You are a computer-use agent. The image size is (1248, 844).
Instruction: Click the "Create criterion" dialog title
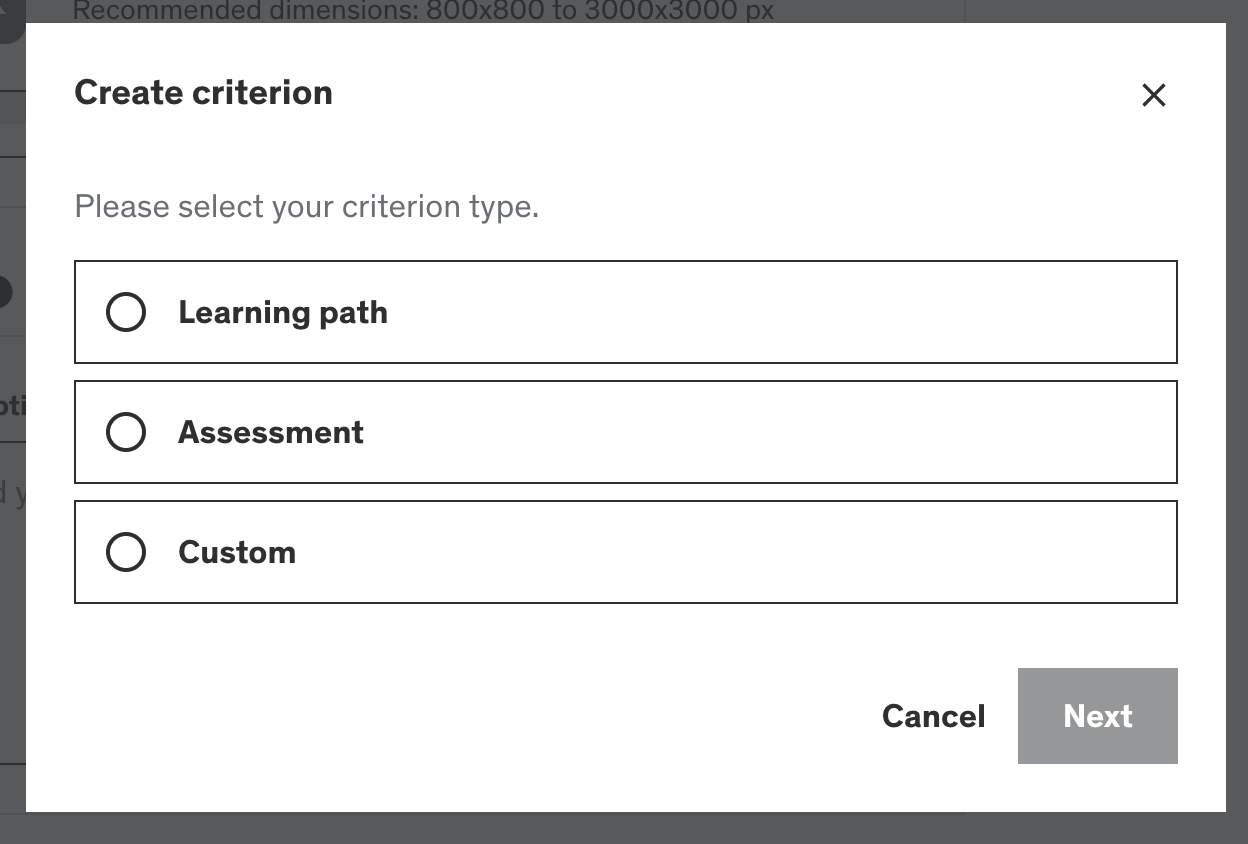(203, 92)
